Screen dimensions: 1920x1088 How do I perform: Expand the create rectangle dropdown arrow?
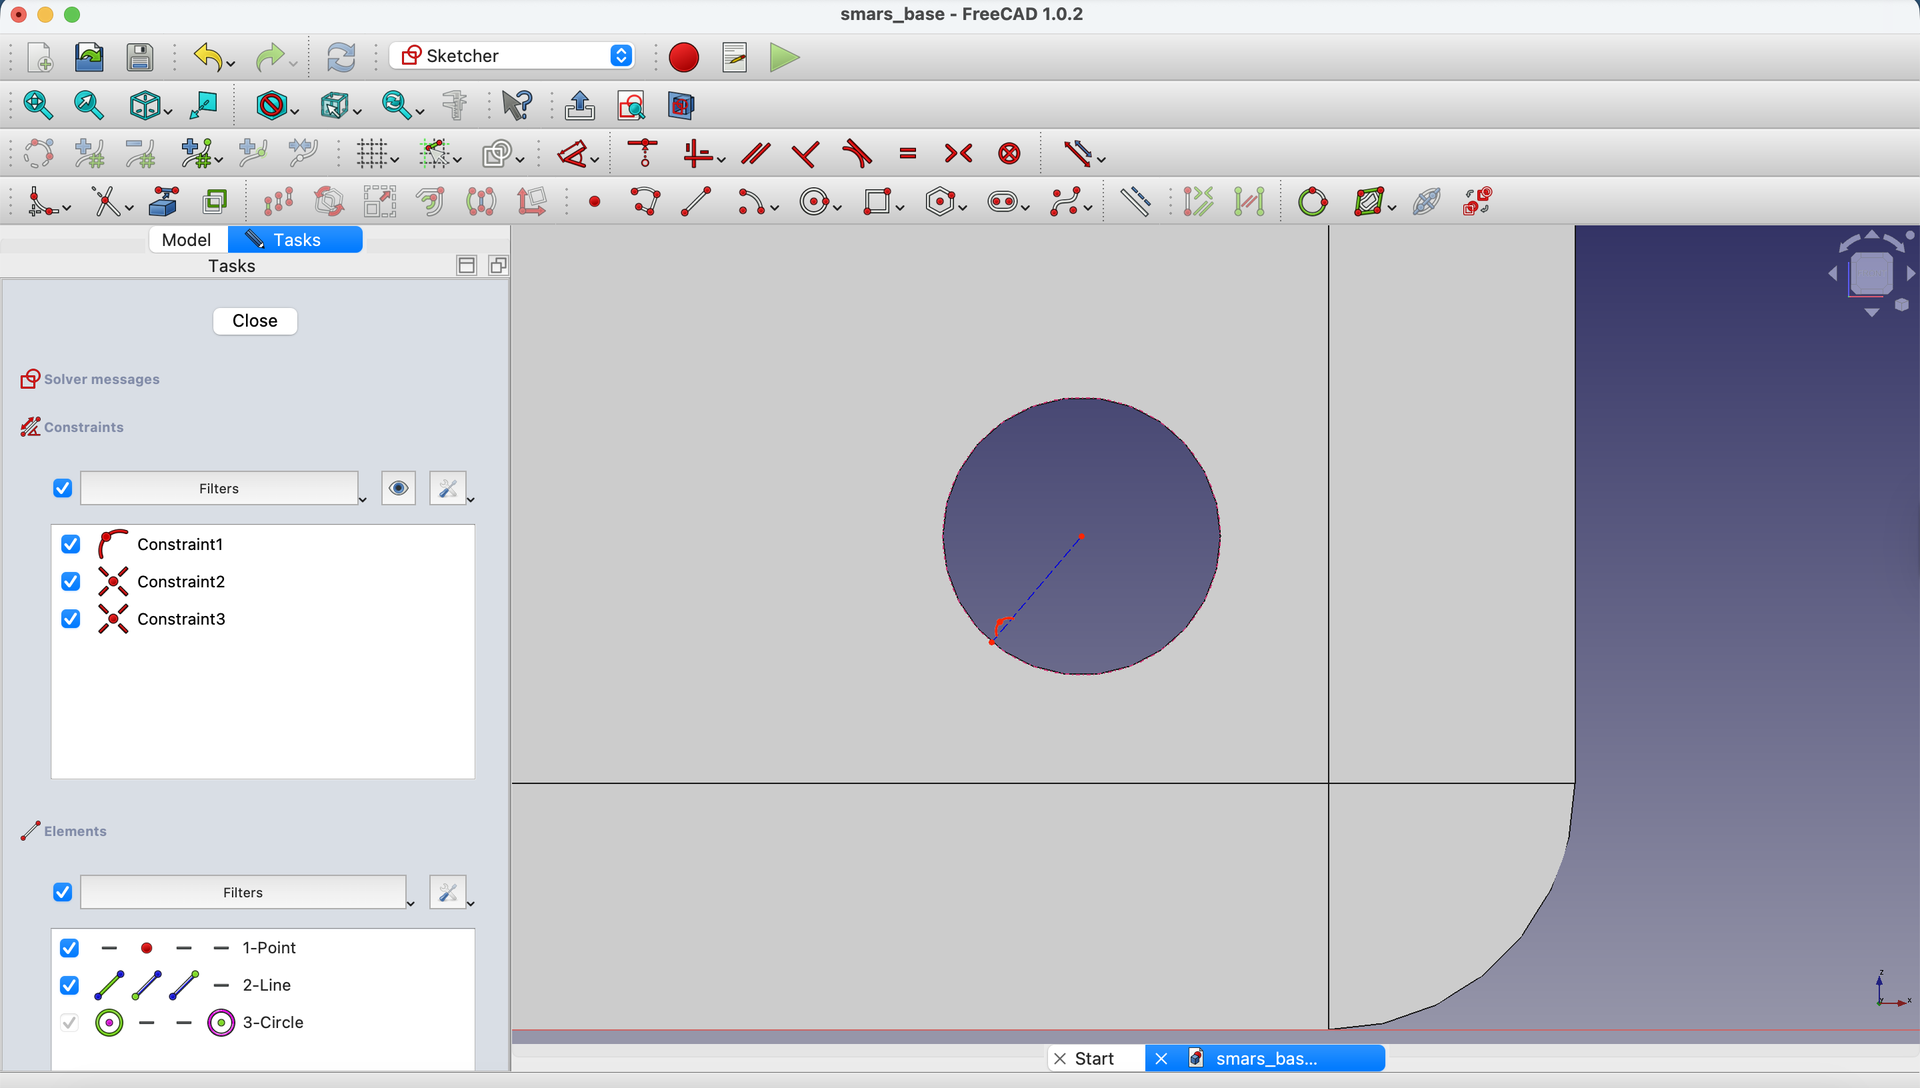(900, 208)
